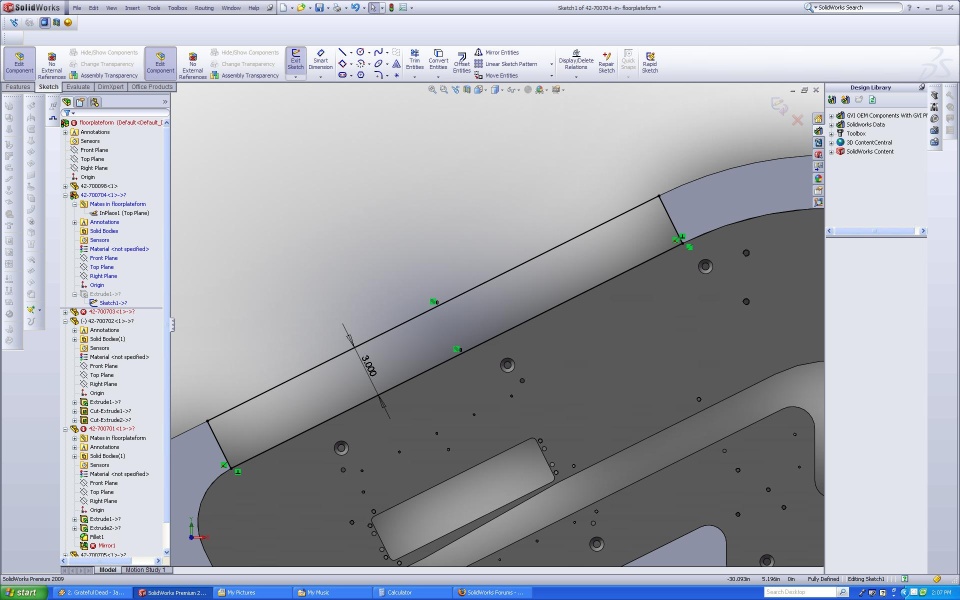The height and width of the screenshot is (600, 960).
Task: Click the Search Desktop field in the taskbar
Action: point(801,592)
